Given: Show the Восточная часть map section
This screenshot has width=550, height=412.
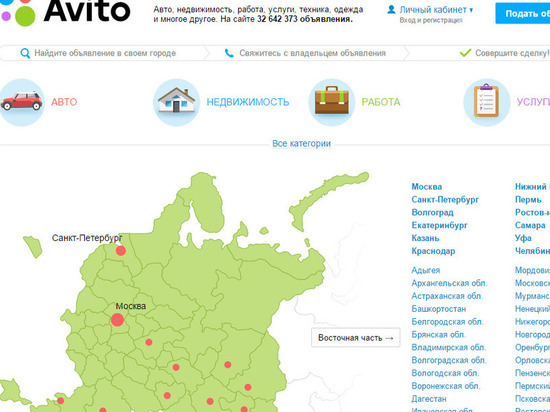Looking at the screenshot, I should click(x=356, y=338).
